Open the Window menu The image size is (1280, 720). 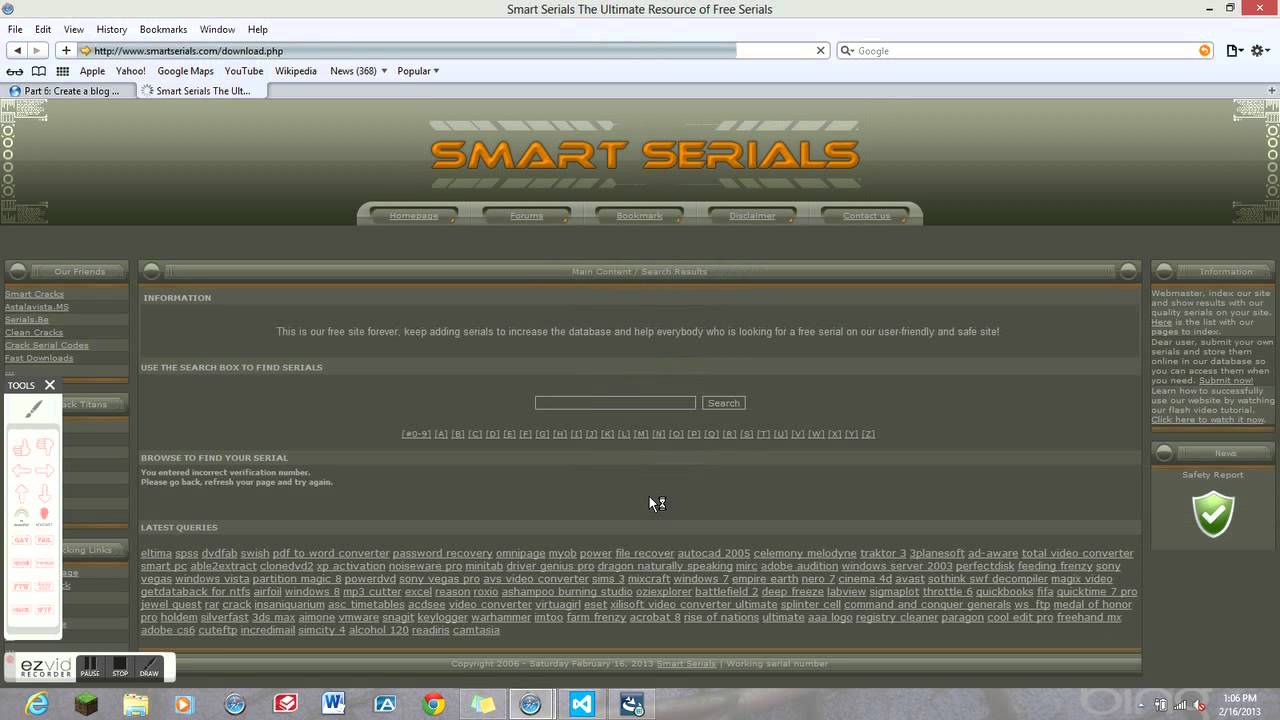217,29
